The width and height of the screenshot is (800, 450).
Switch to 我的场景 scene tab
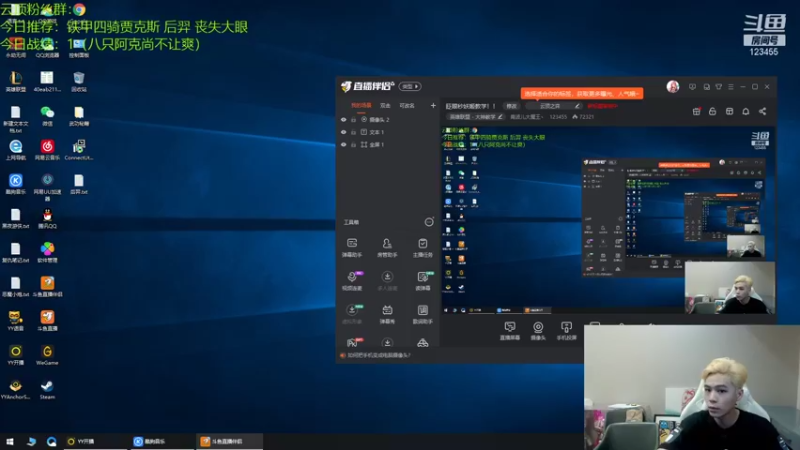click(x=361, y=106)
